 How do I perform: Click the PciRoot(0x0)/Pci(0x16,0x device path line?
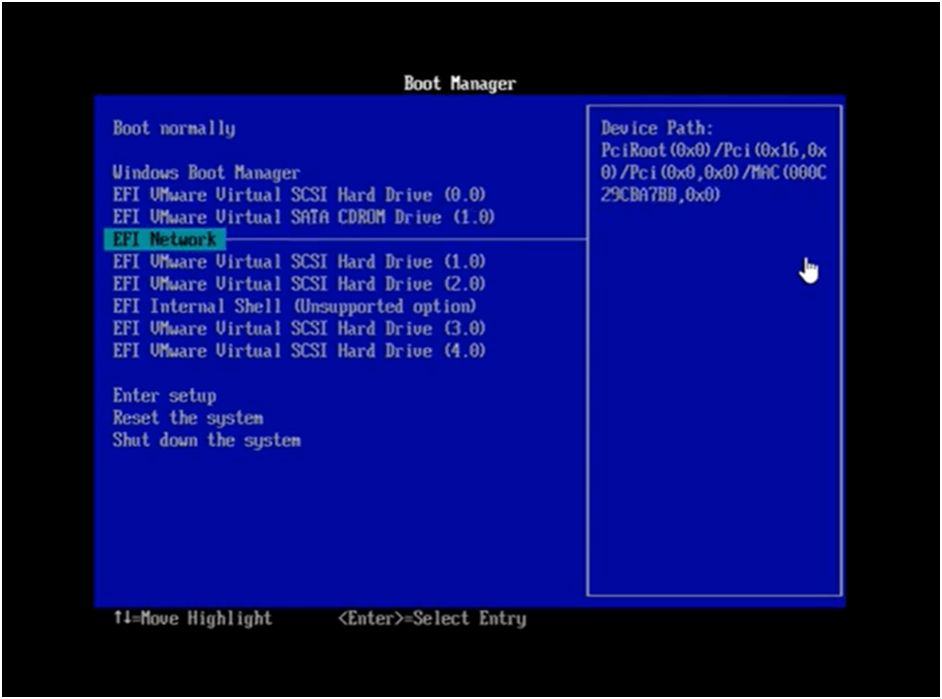714,150
